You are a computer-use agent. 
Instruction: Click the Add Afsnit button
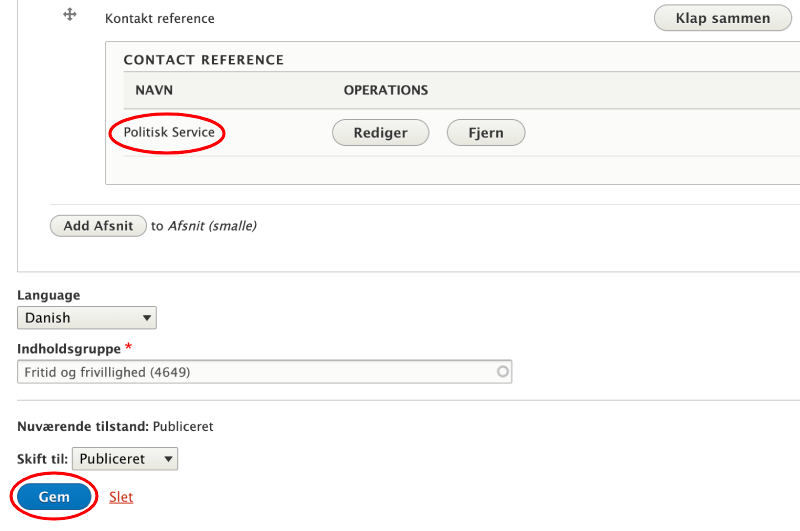pyautogui.click(x=98, y=226)
